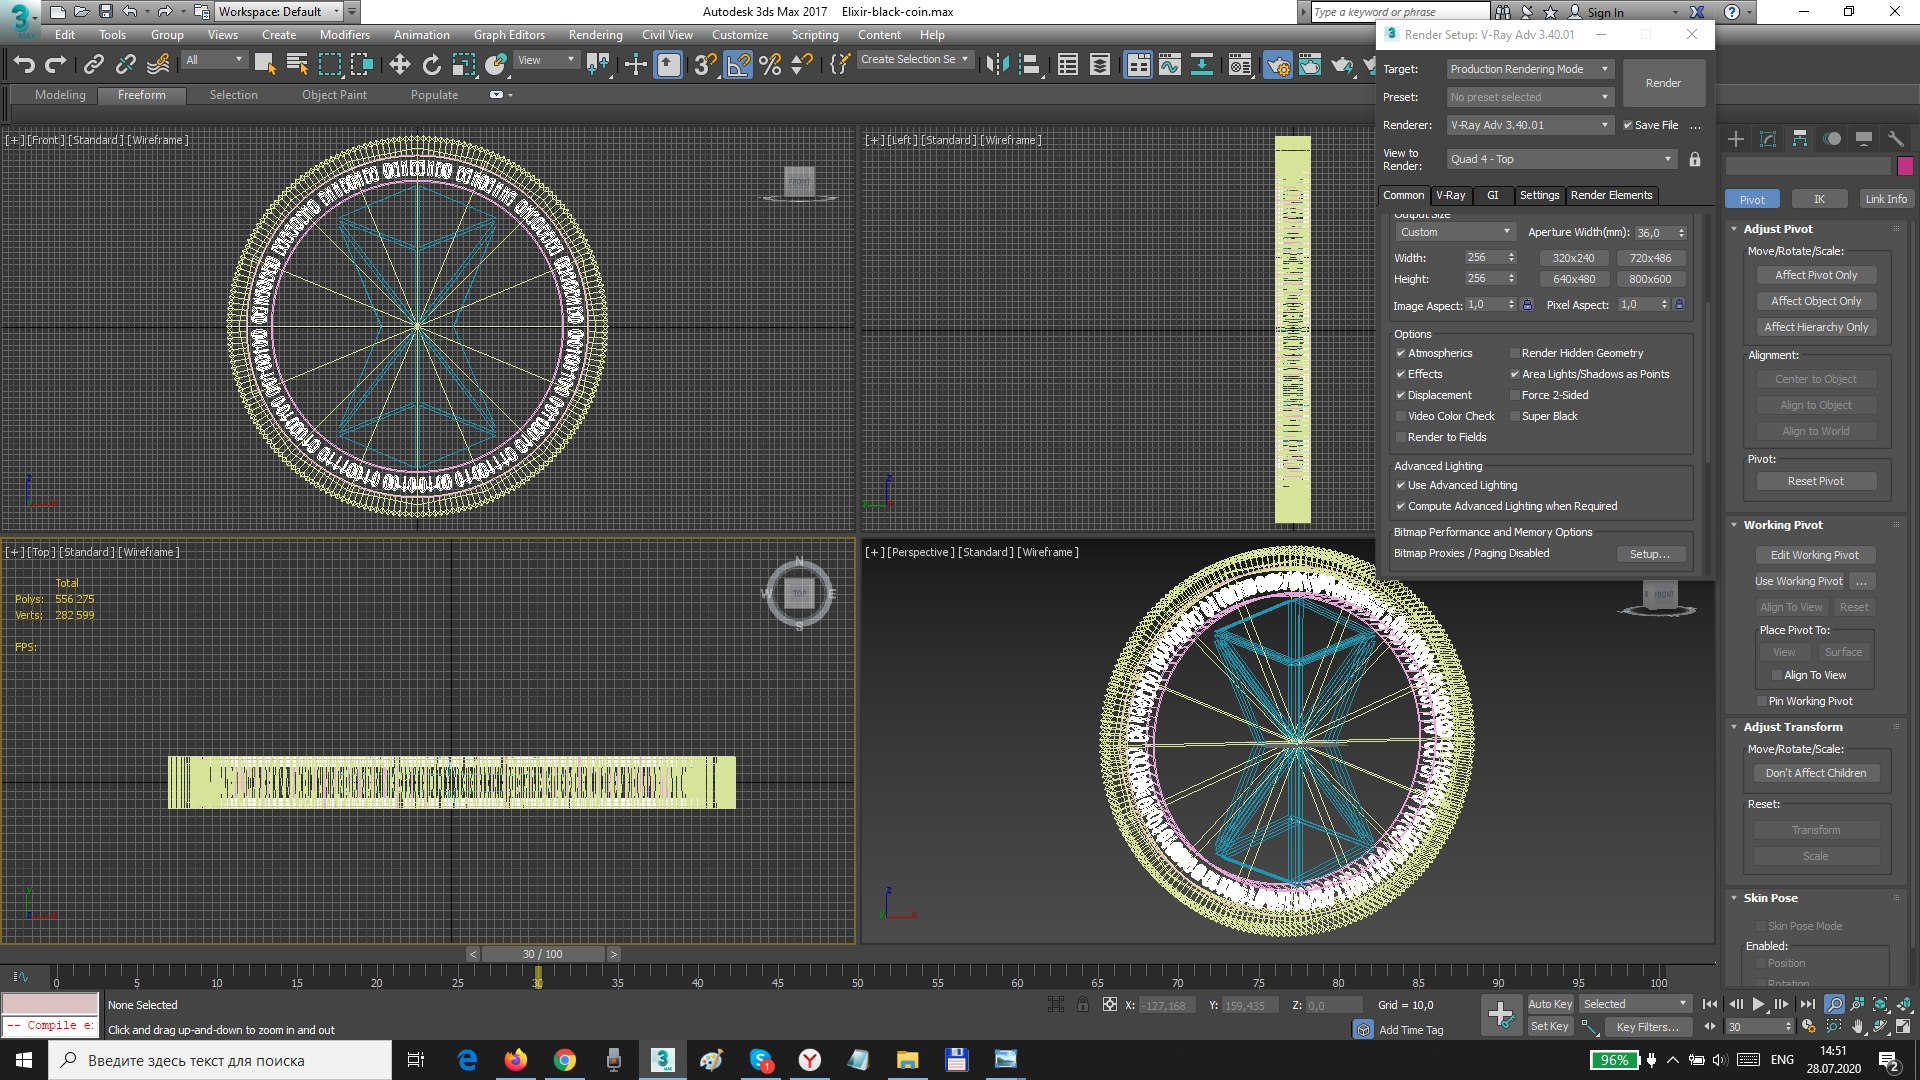Switch to the GI tab
Screen dimensions: 1920x1080
(1492, 195)
